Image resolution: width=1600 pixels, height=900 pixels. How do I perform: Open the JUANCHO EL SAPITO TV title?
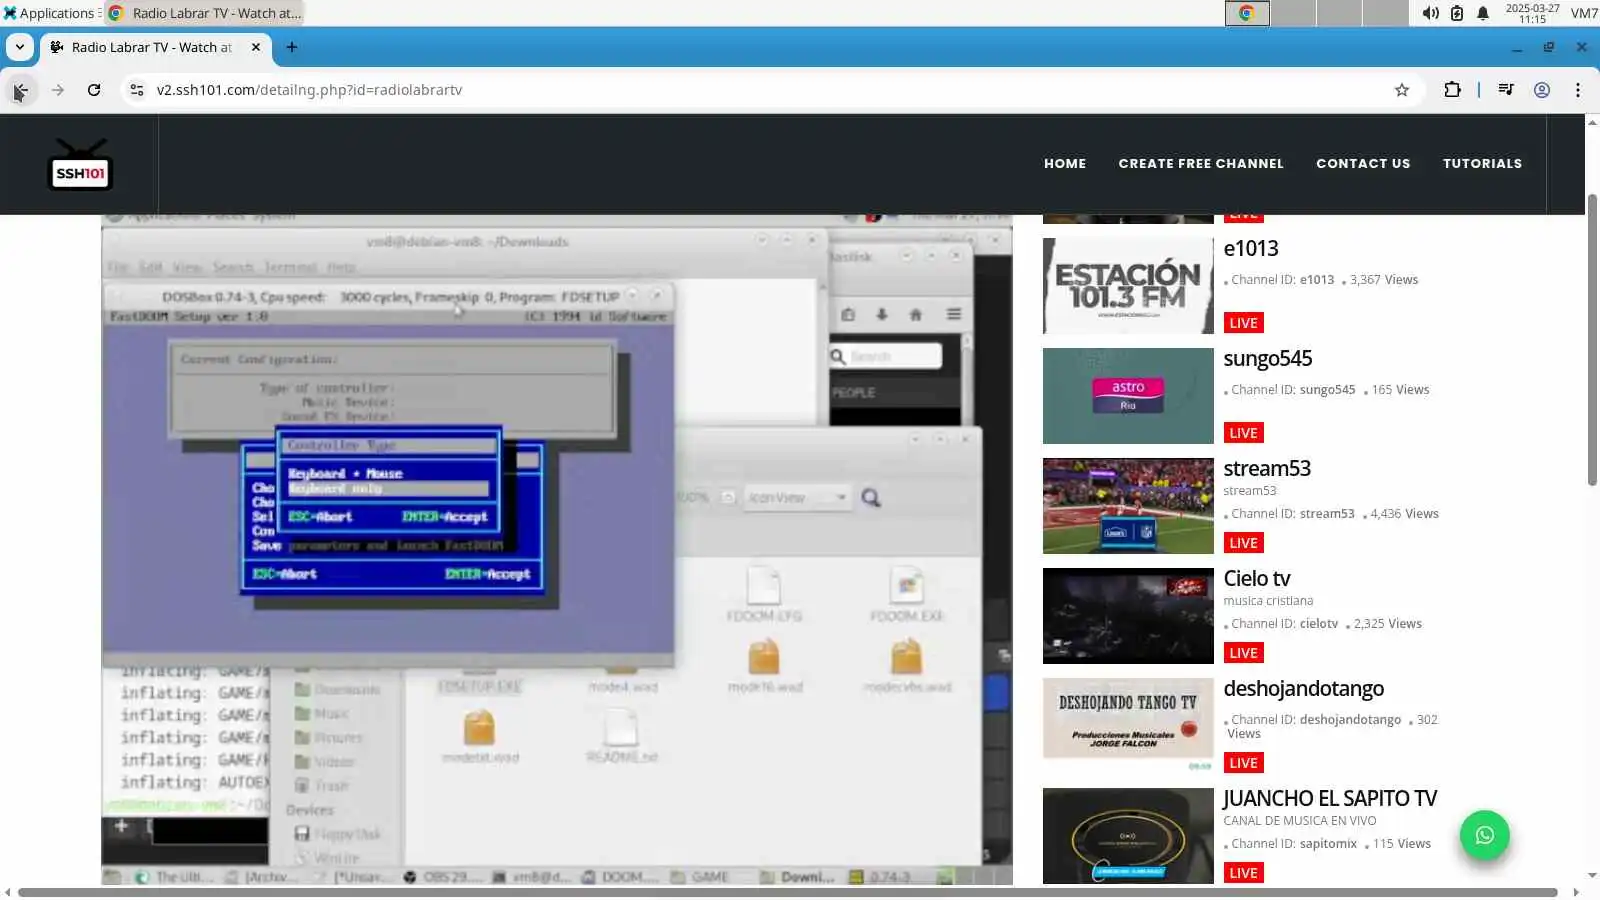pyautogui.click(x=1330, y=798)
